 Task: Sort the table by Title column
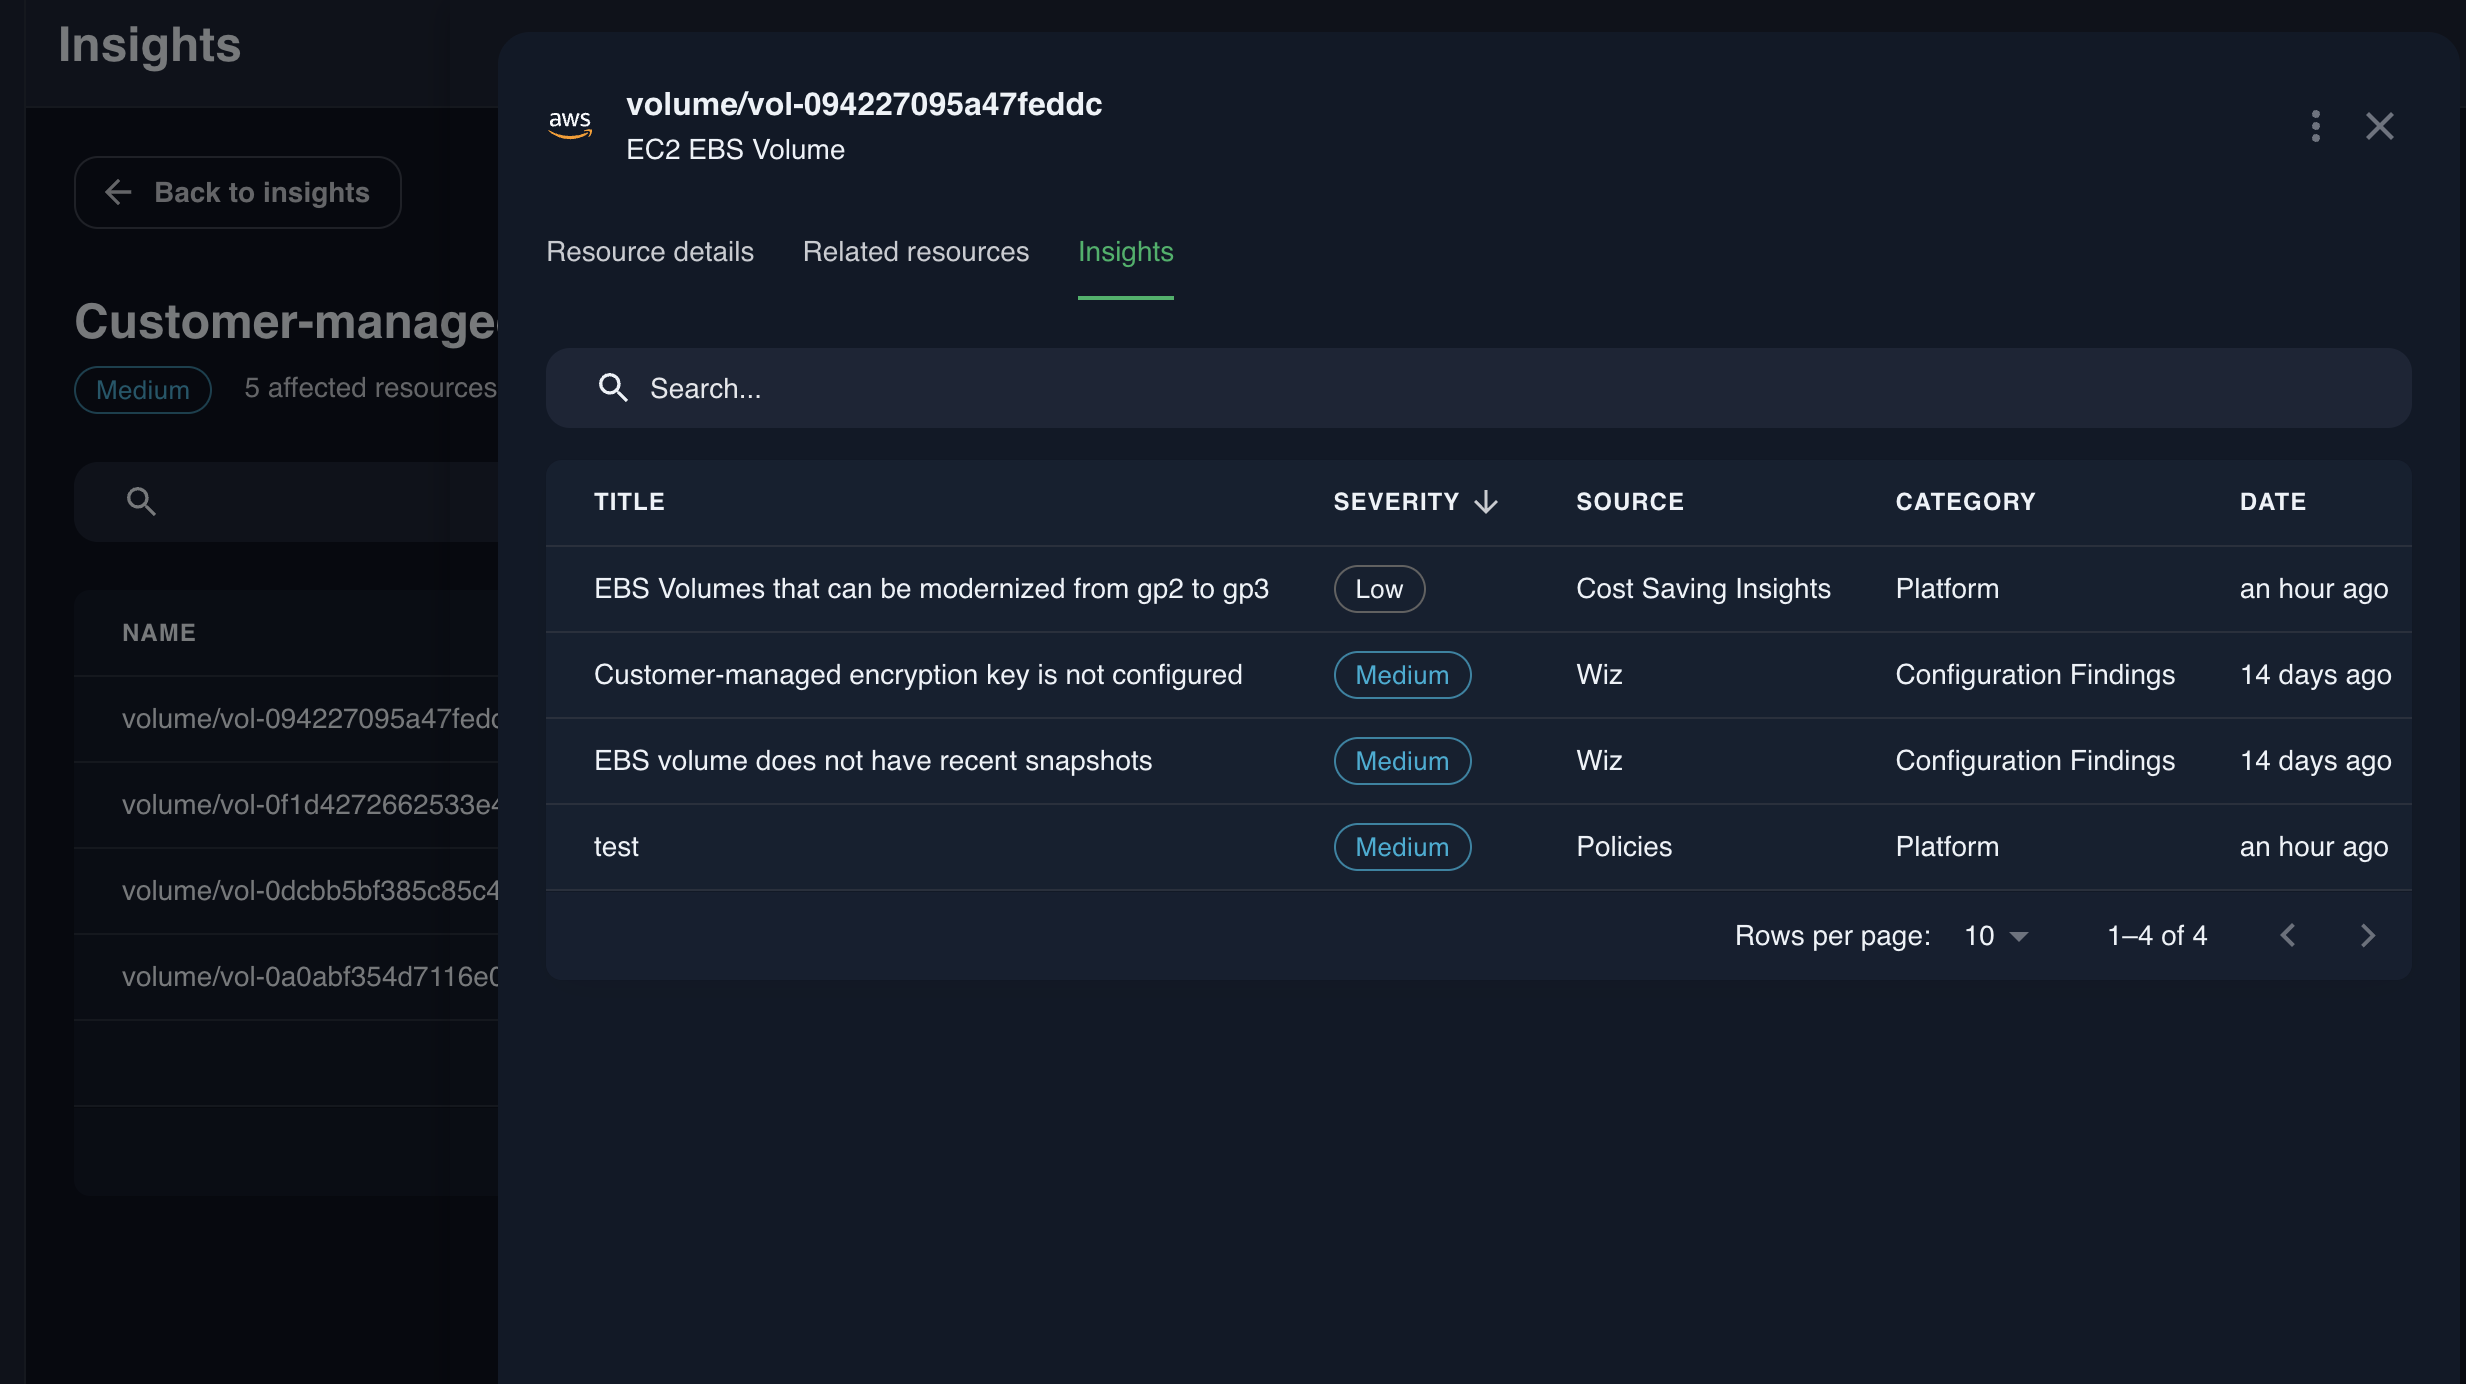coord(629,502)
